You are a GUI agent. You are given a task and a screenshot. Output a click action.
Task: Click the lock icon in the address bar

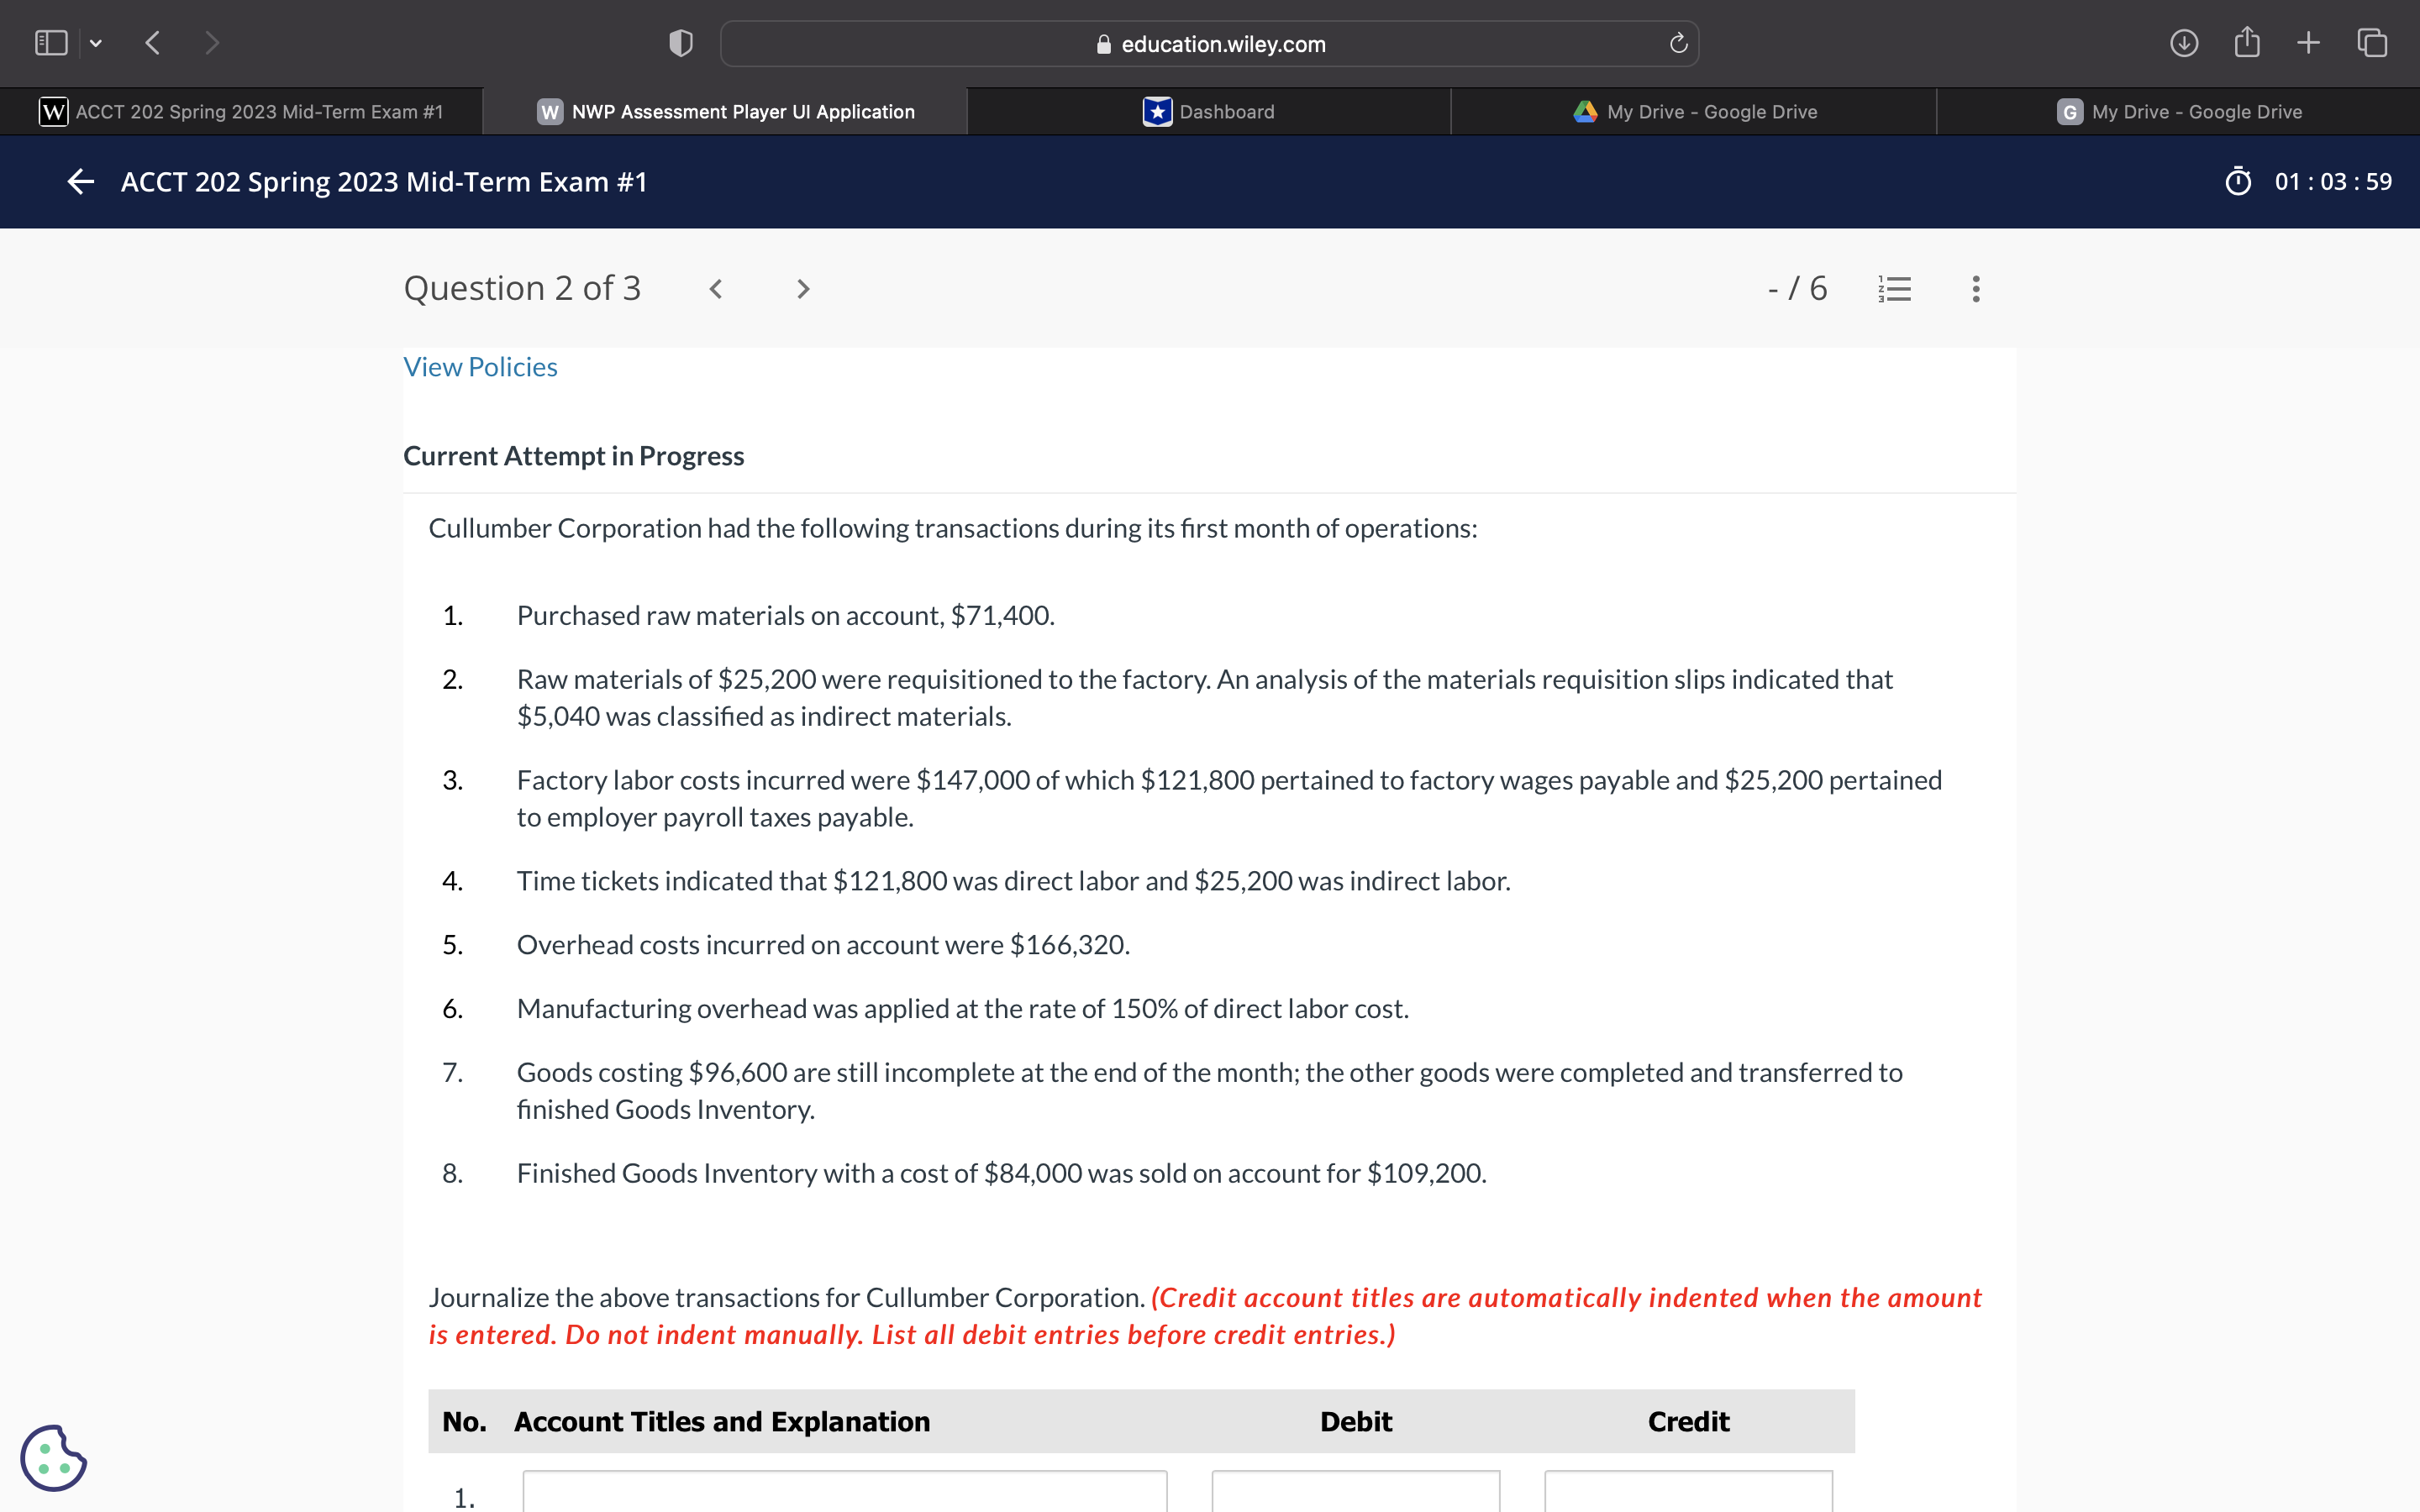tap(1103, 43)
